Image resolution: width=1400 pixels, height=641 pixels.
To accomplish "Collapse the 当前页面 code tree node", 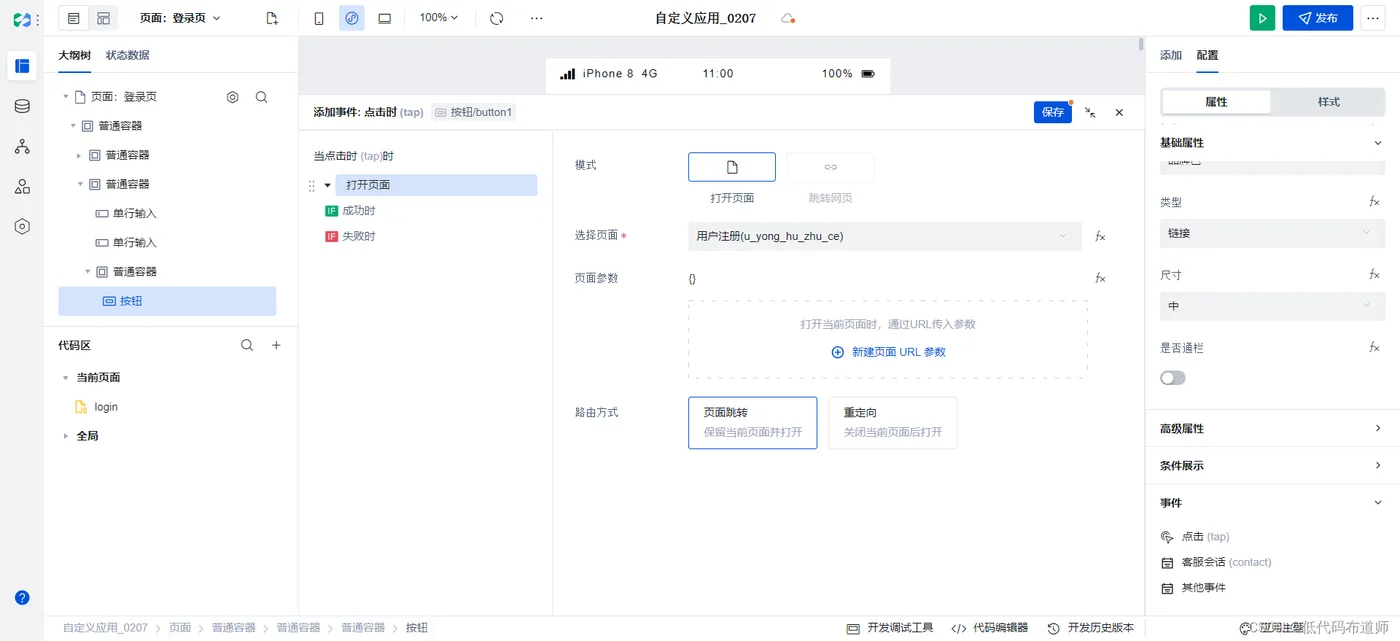I will point(66,378).
